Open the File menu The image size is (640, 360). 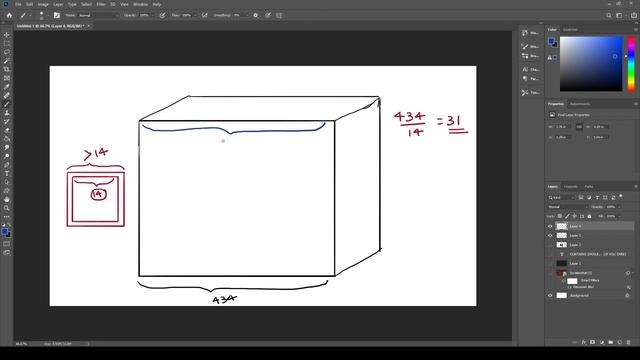click(x=18, y=4)
